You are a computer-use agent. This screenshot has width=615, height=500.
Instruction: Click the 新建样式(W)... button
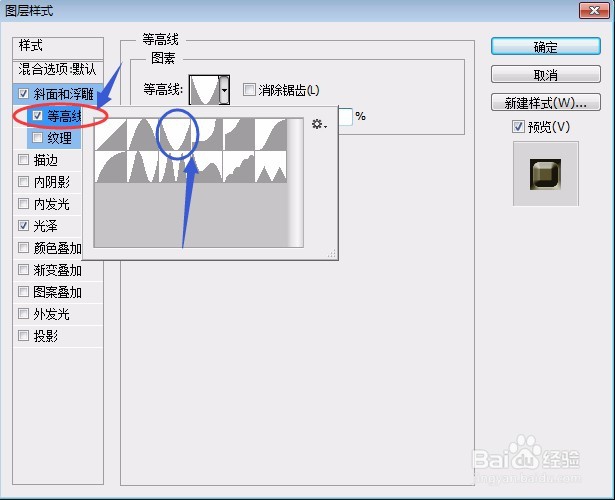[x=546, y=102]
